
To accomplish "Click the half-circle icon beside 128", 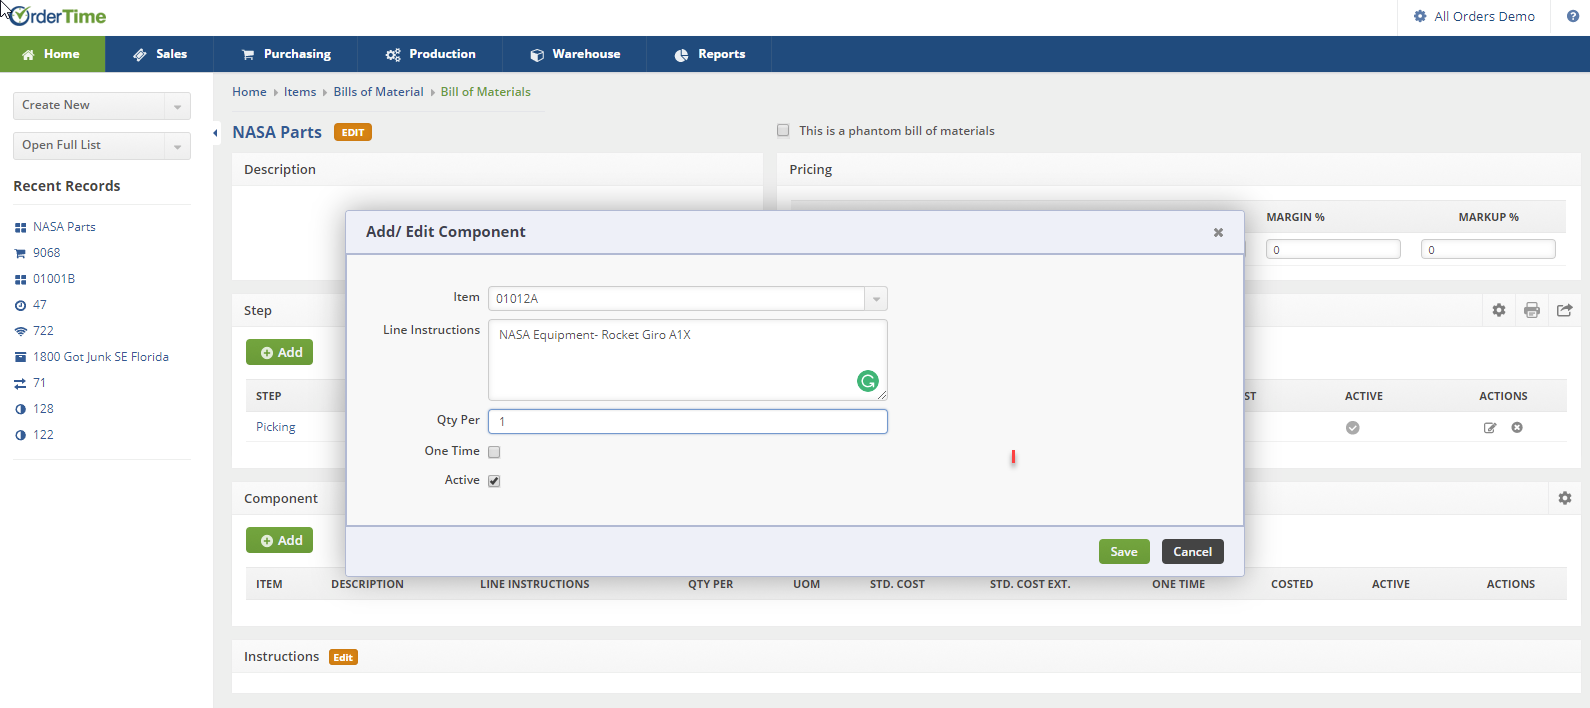I will point(20,410).
